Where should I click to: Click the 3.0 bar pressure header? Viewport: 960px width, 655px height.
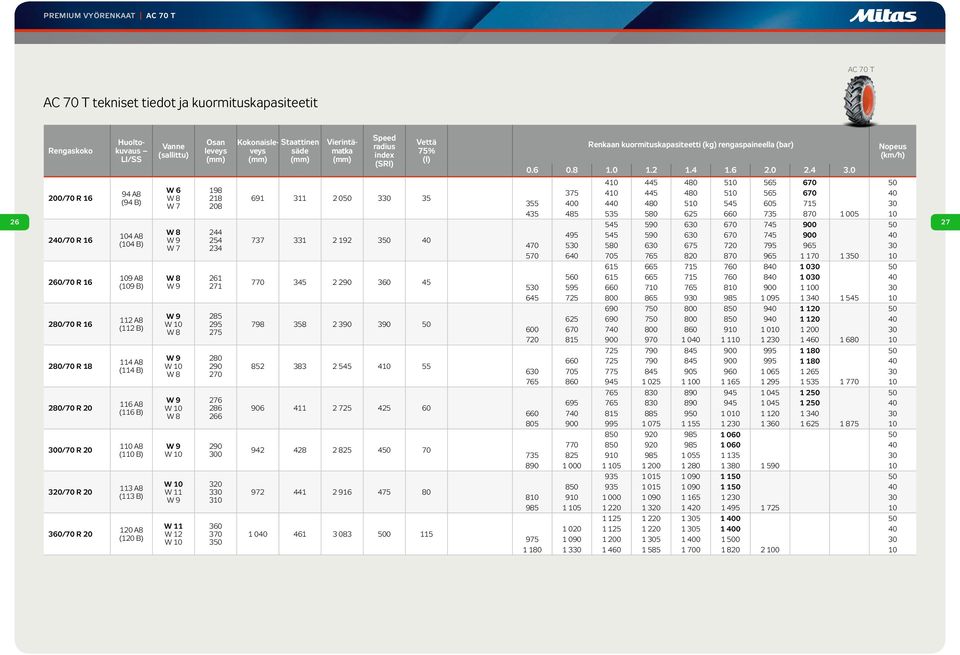[849, 170]
